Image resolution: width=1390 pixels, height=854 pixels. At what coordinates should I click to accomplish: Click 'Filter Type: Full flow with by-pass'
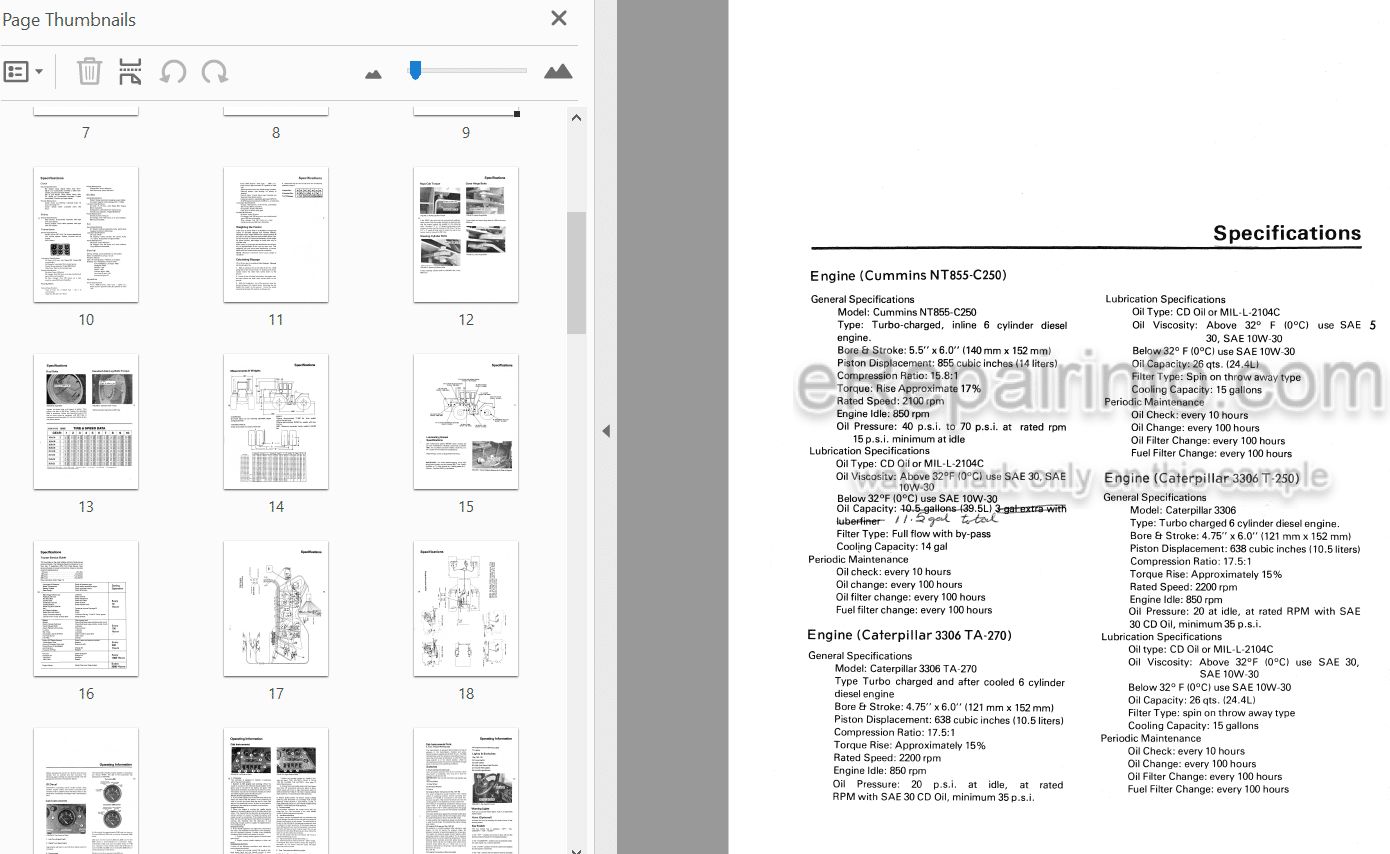(913, 534)
